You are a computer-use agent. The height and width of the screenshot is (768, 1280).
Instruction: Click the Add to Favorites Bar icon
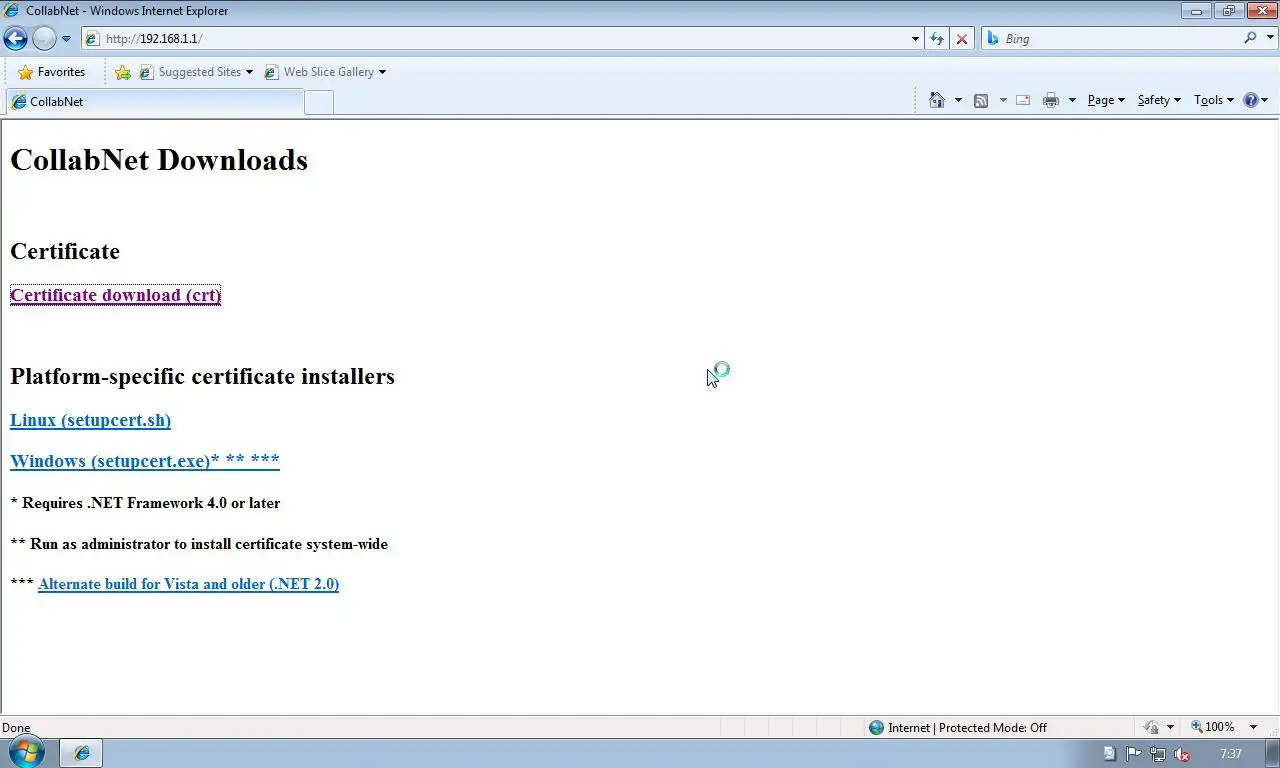pos(123,72)
